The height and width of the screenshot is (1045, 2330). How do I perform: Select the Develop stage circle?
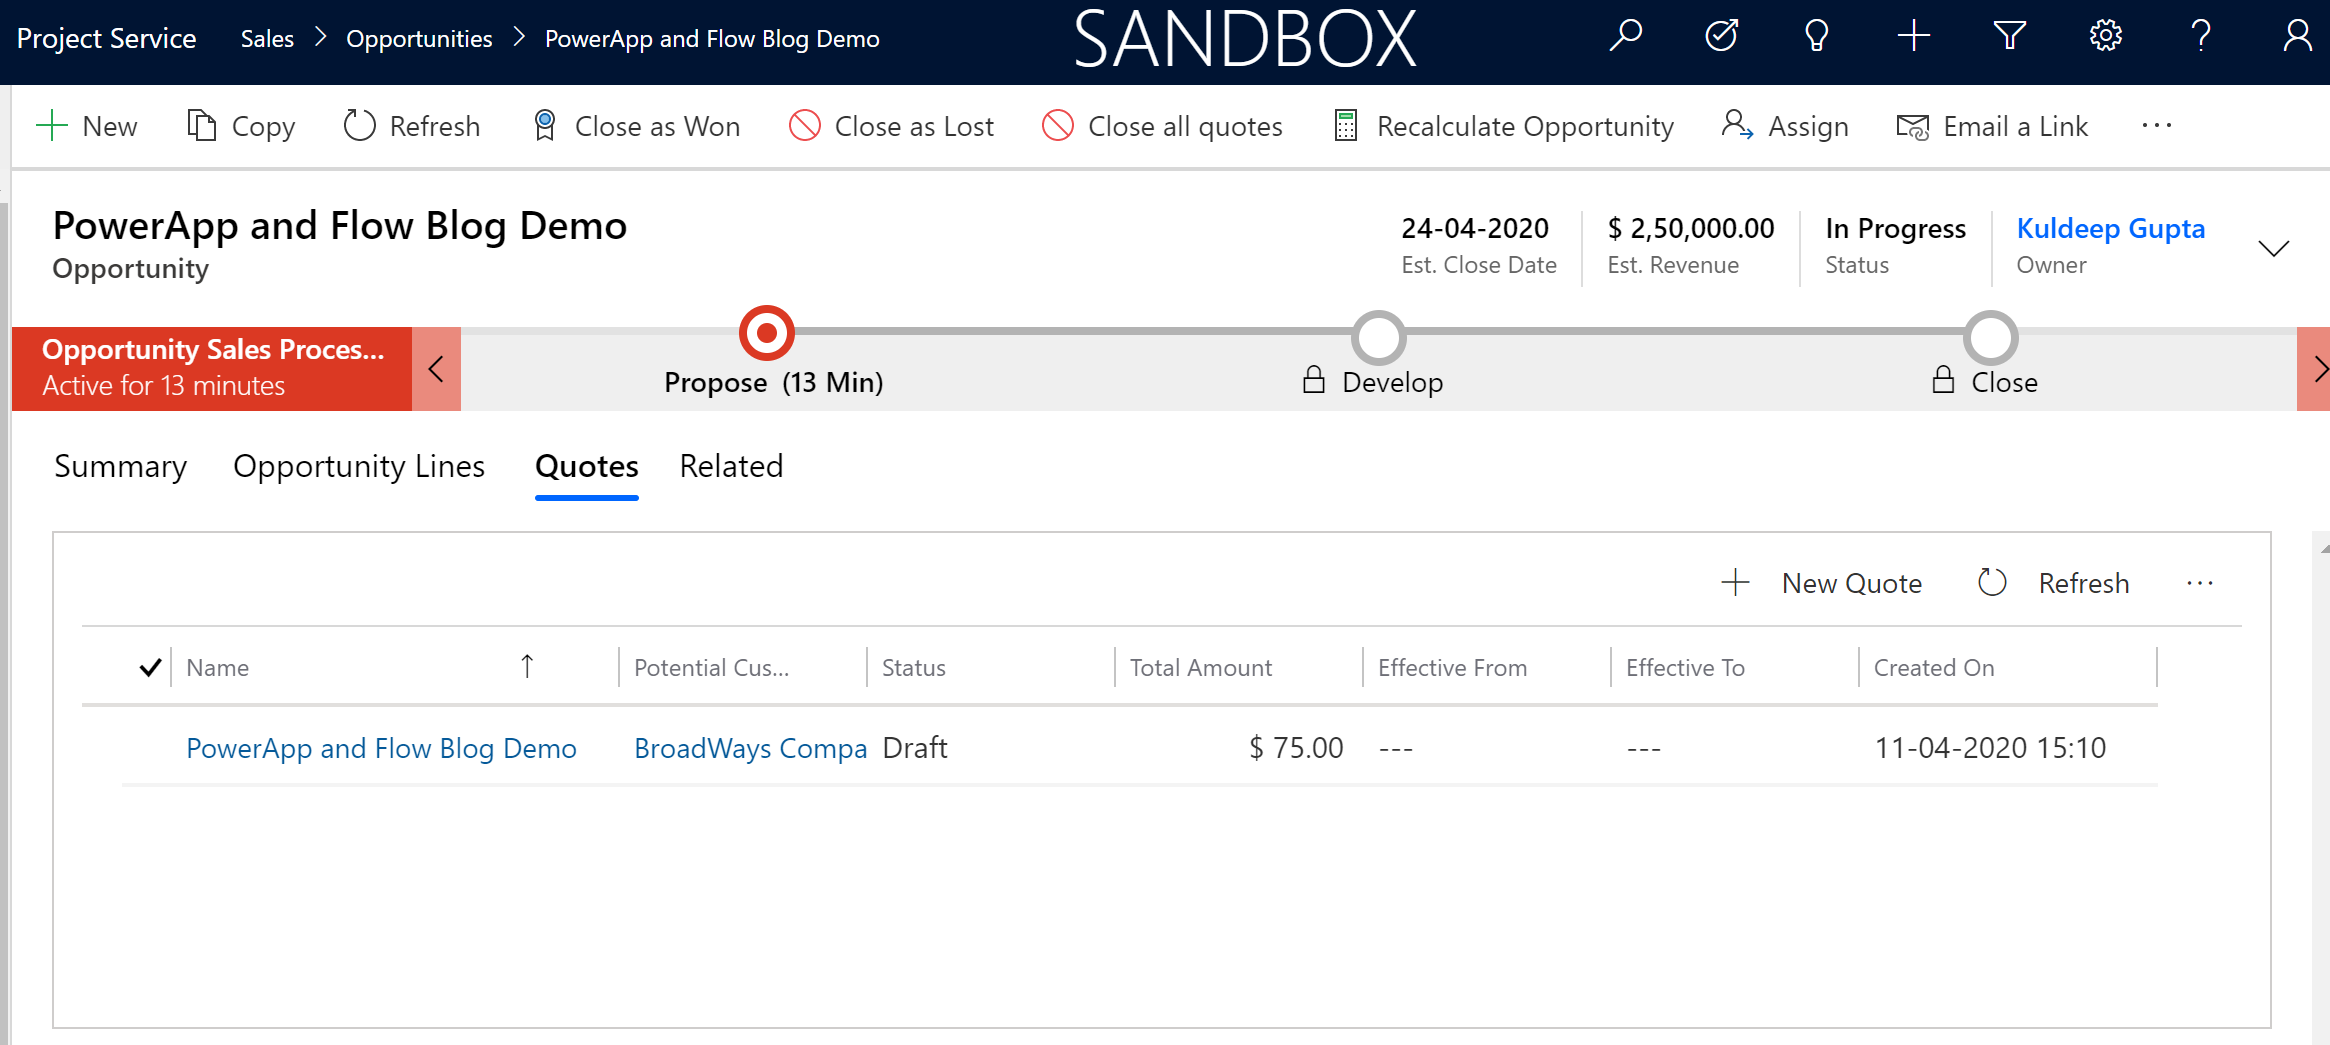pyautogui.click(x=1379, y=338)
